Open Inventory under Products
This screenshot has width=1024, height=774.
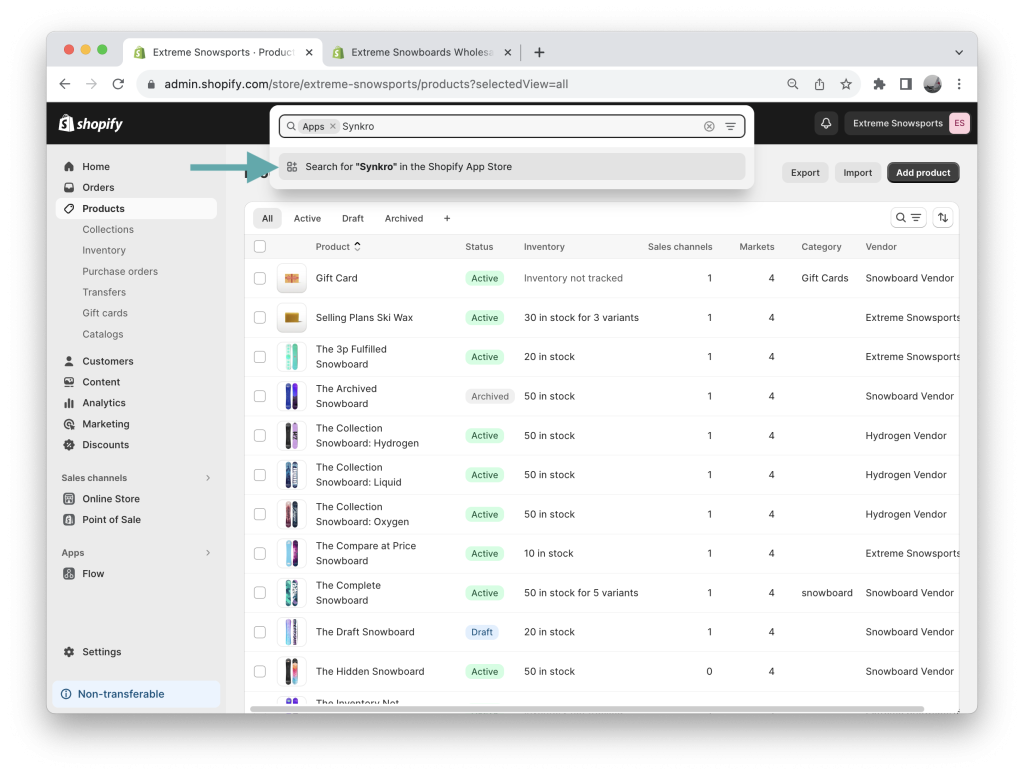[104, 250]
